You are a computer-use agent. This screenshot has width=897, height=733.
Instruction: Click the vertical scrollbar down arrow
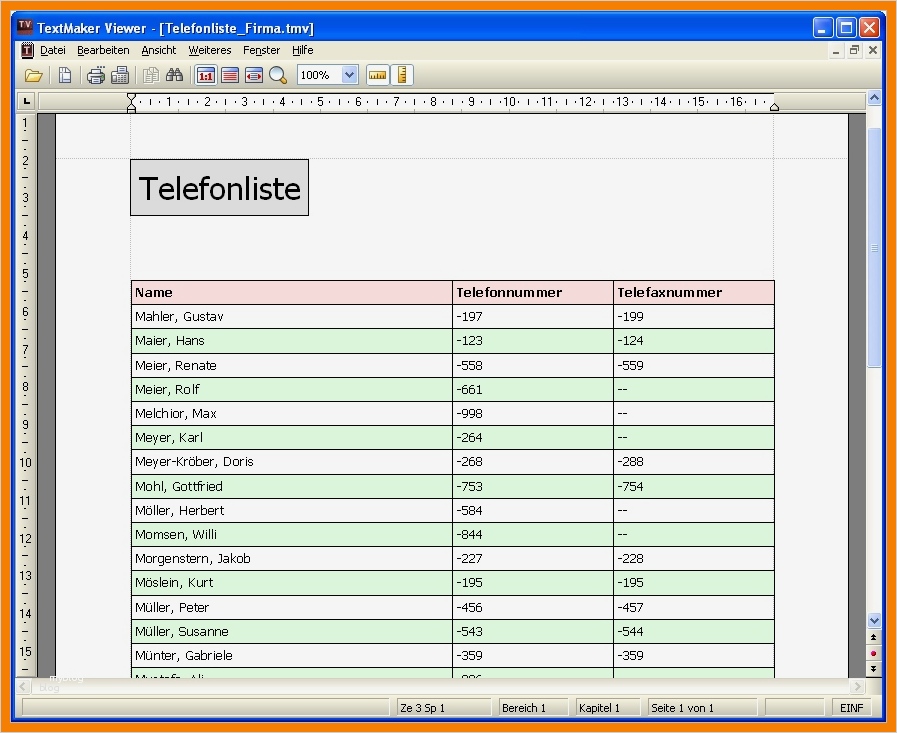coord(874,621)
